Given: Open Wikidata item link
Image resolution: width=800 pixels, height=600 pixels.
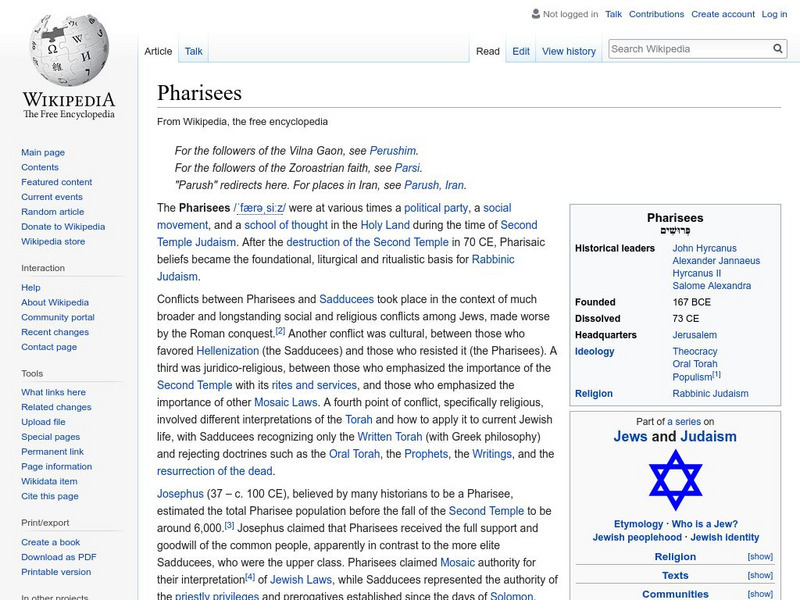Looking at the screenshot, I should click(x=49, y=481).
